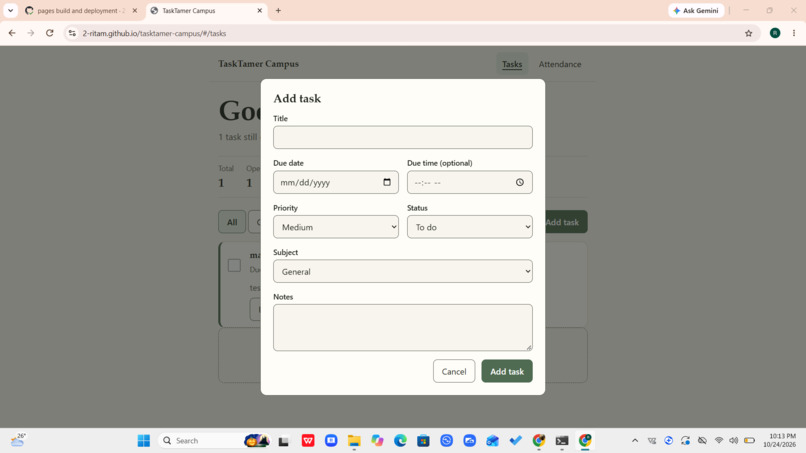The height and width of the screenshot is (453, 806).
Task: Focus the Notes textarea
Action: (x=402, y=328)
